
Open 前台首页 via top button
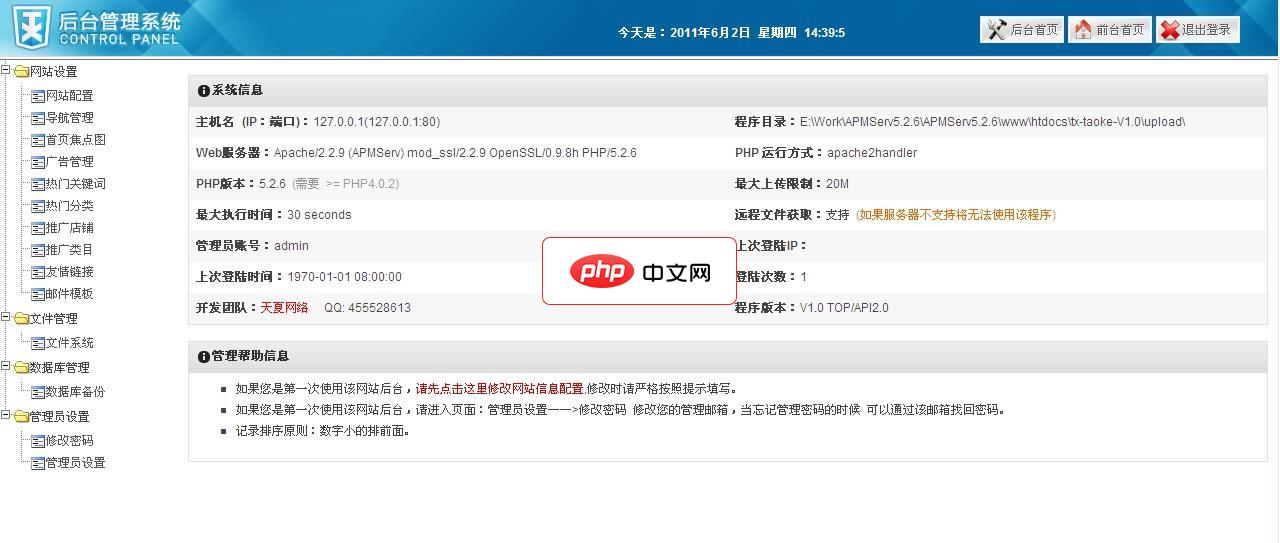tap(1110, 30)
